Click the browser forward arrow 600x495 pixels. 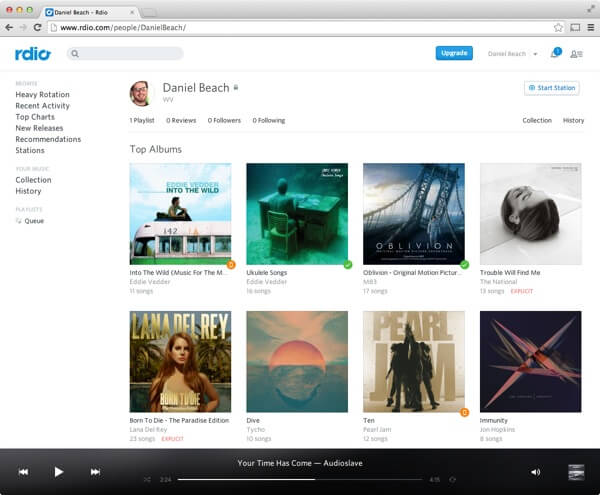coord(23,28)
